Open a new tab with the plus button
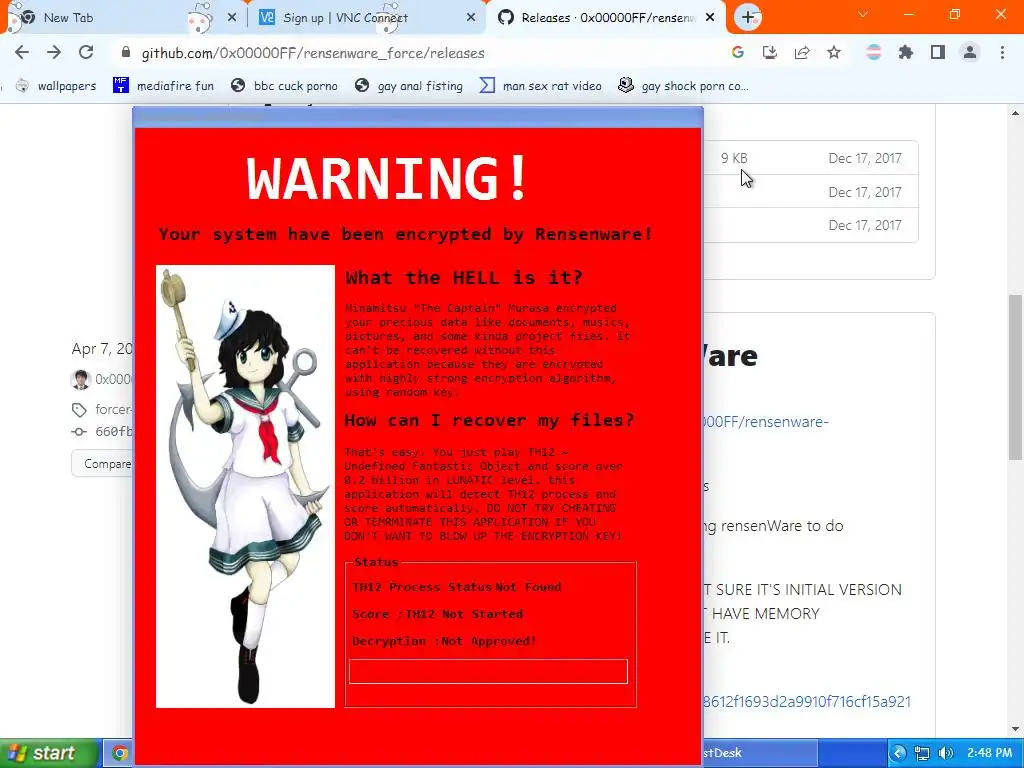Image resolution: width=1024 pixels, height=768 pixels. (x=748, y=18)
